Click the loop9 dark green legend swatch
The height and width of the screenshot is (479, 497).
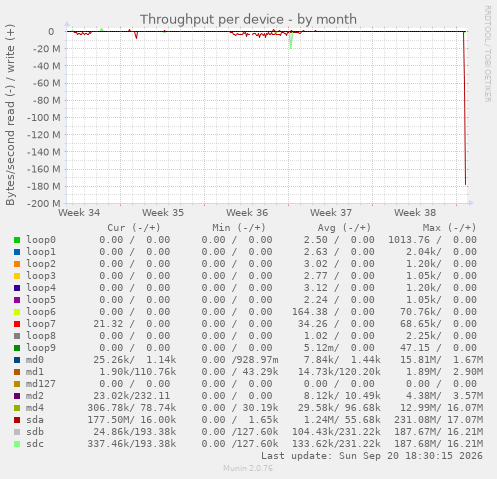click(x=17, y=348)
